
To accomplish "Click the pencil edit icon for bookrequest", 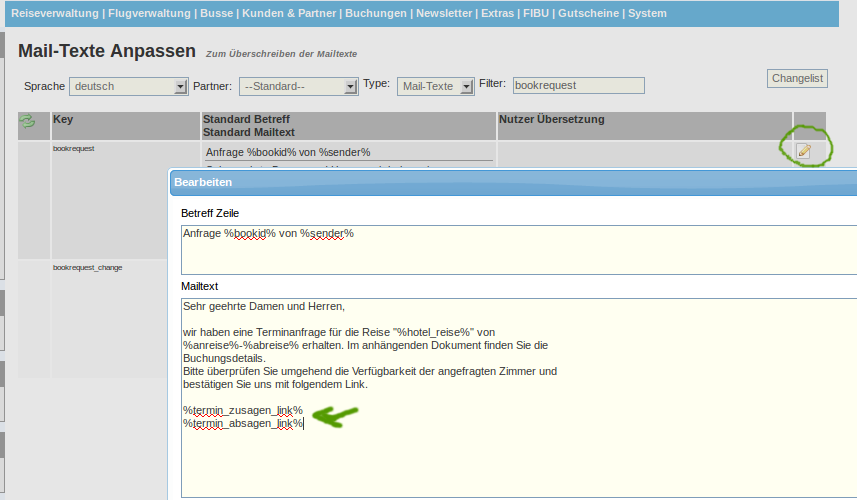I will (x=803, y=150).
